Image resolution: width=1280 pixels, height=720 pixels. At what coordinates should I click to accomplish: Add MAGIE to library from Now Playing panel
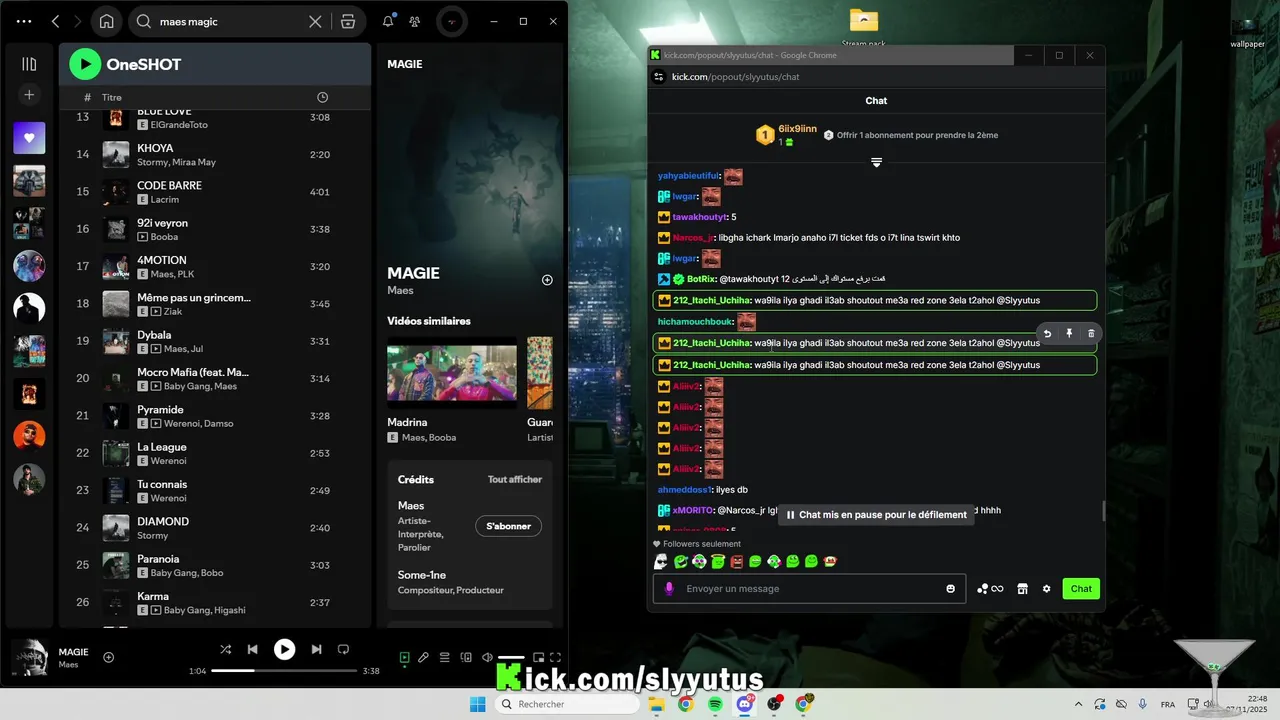(x=547, y=280)
